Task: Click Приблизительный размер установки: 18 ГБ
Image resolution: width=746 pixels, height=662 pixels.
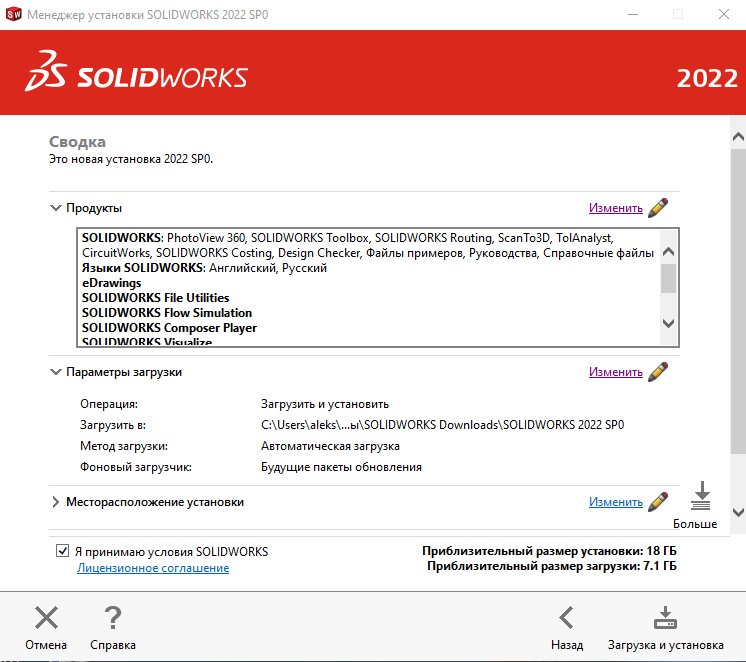Action: click(x=550, y=551)
